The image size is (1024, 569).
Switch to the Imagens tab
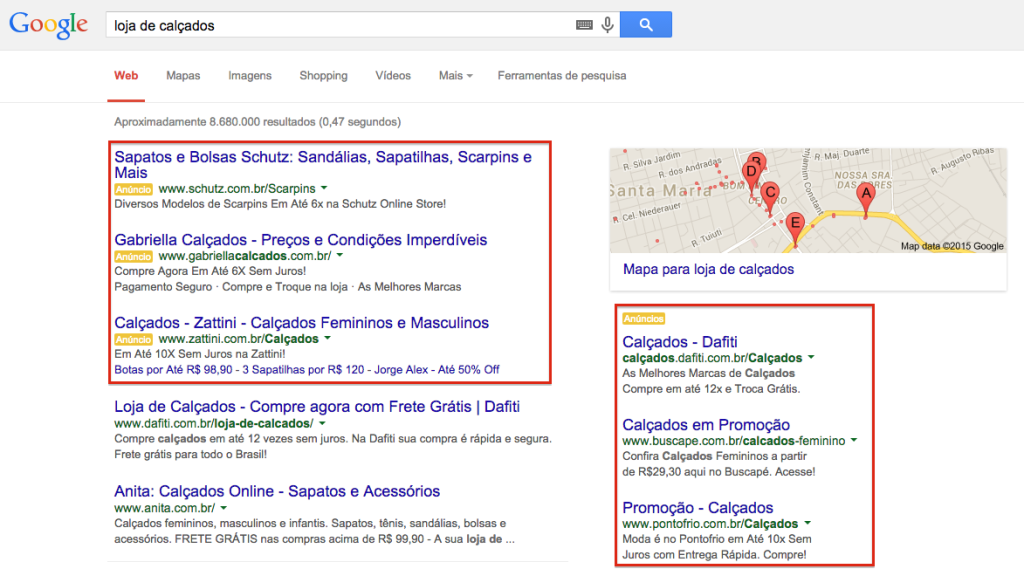pos(249,76)
